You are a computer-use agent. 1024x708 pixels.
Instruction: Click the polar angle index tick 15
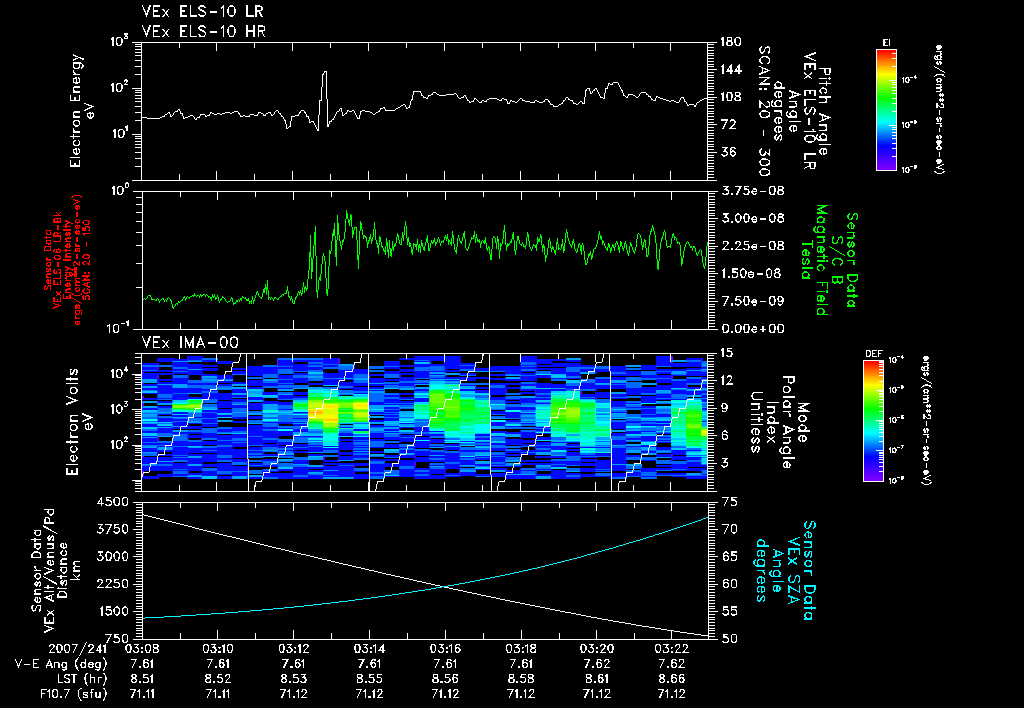[x=726, y=353]
